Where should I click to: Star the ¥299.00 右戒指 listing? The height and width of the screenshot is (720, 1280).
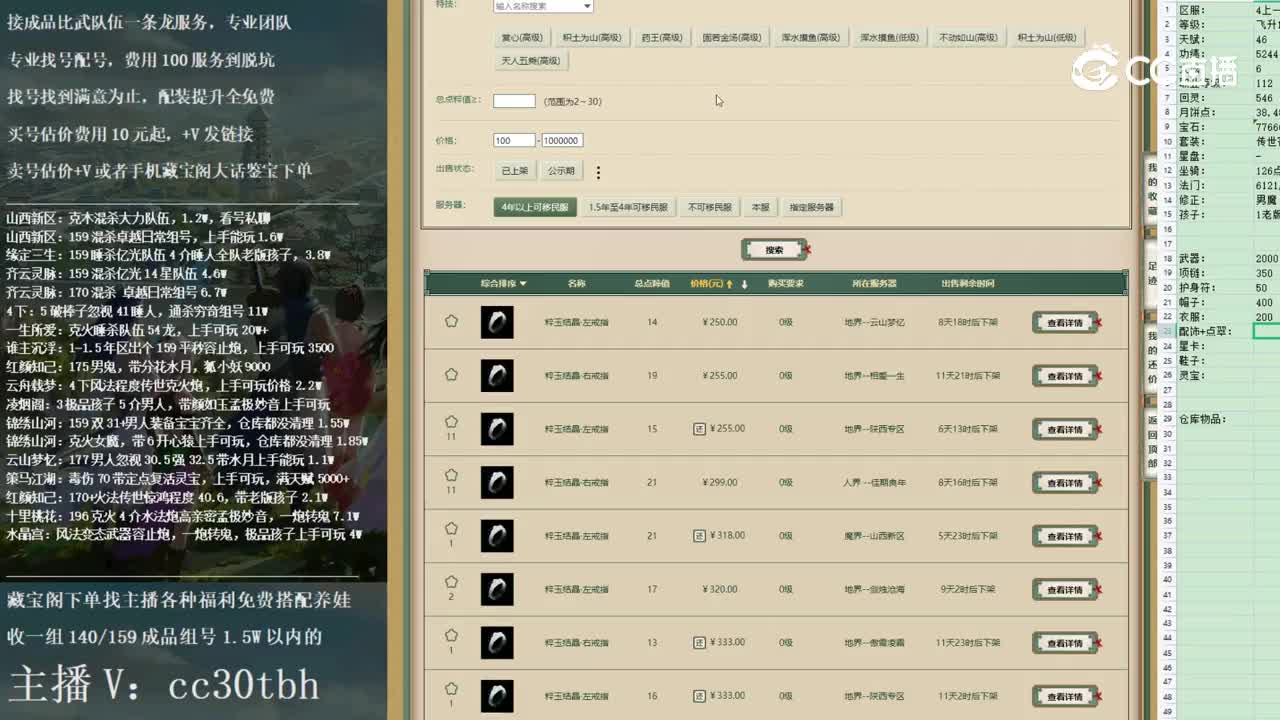pos(451,475)
